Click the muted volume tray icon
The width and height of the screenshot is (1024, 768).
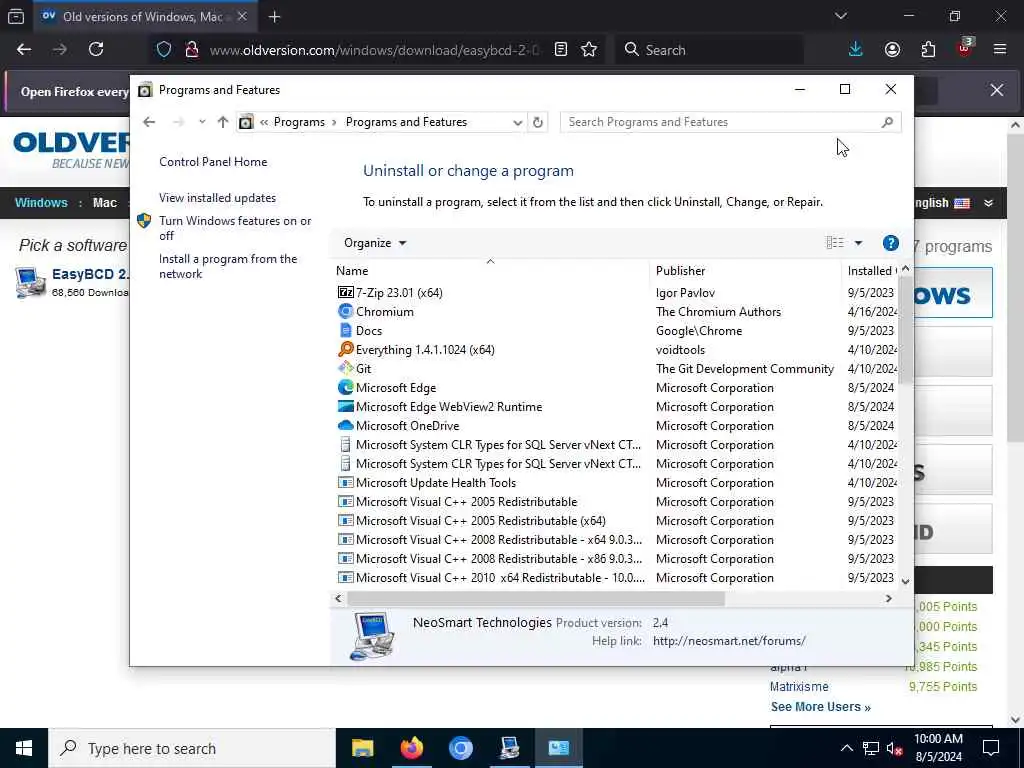[x=894, y=748]
